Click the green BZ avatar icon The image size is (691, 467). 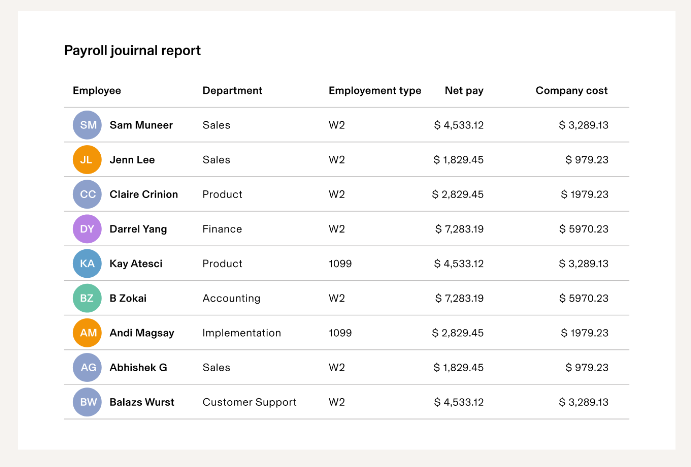(88, 298)
